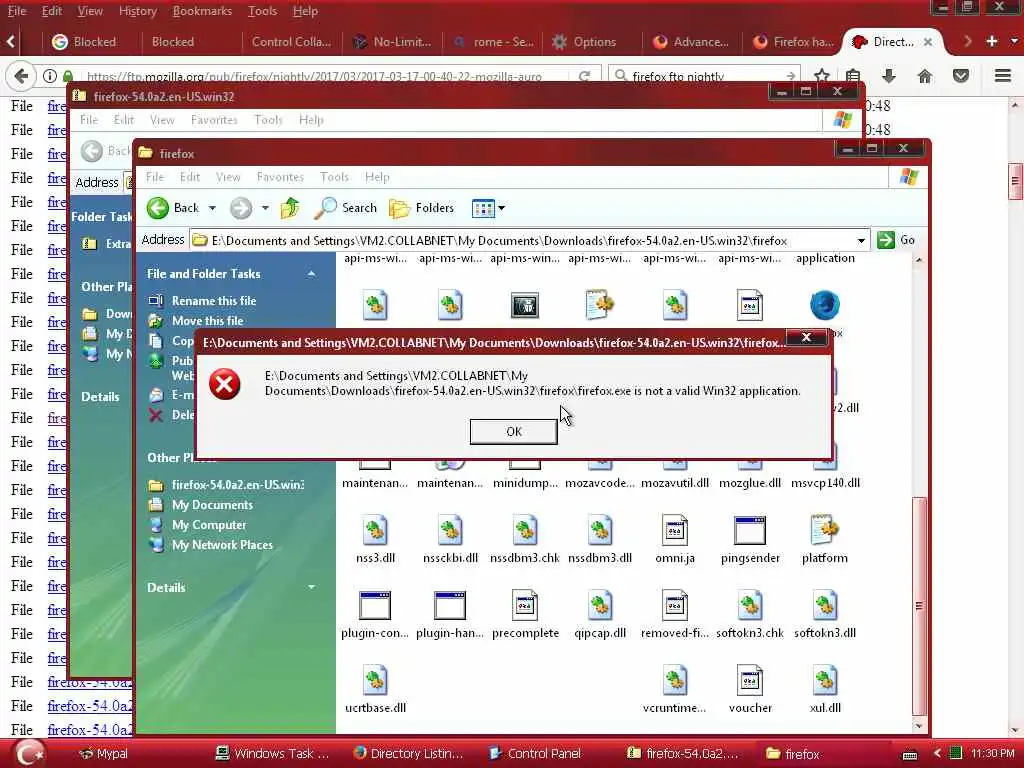Screen dimensions: 1024x768
Task: Open firefox-54.0a2.en-US.win32 under Other Places
Action: (x=237, y=485)
